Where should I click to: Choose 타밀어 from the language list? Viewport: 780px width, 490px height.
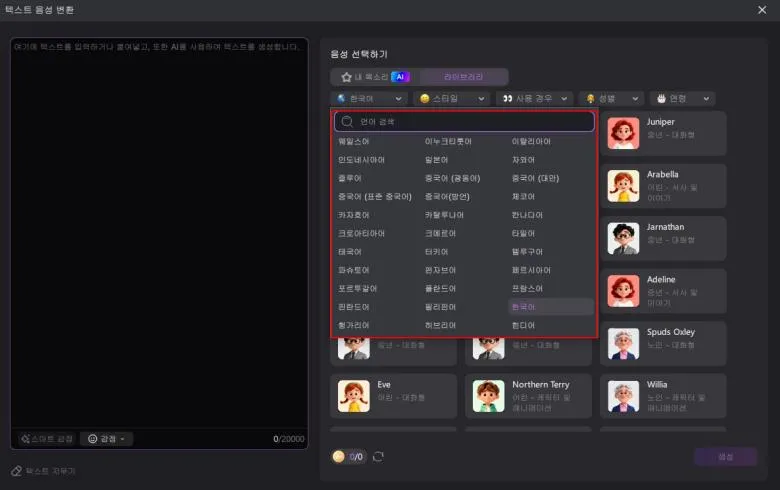click(523, 234)
